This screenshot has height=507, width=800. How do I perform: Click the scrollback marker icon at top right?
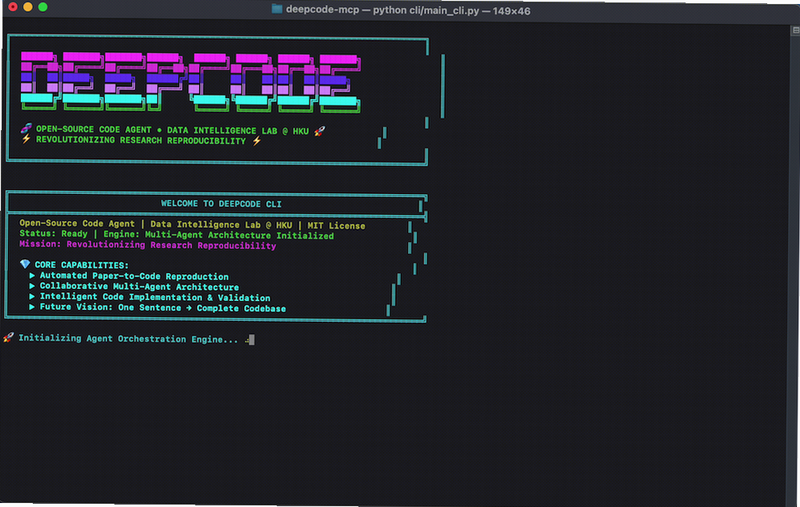click(795, 31)
